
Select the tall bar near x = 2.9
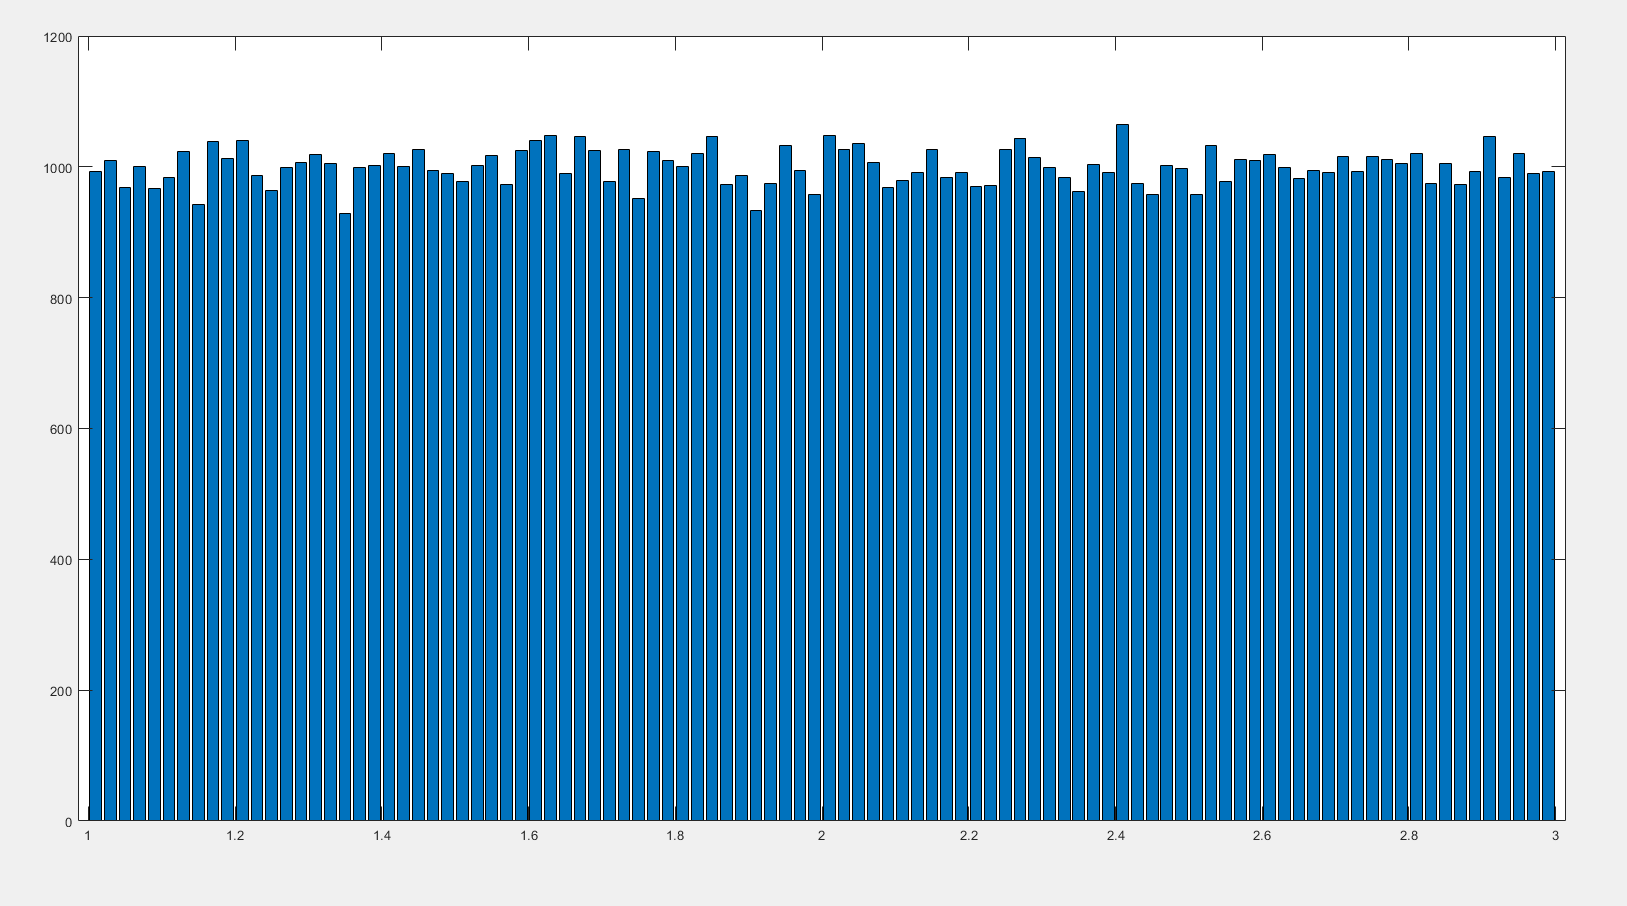tap(1490, 450)
